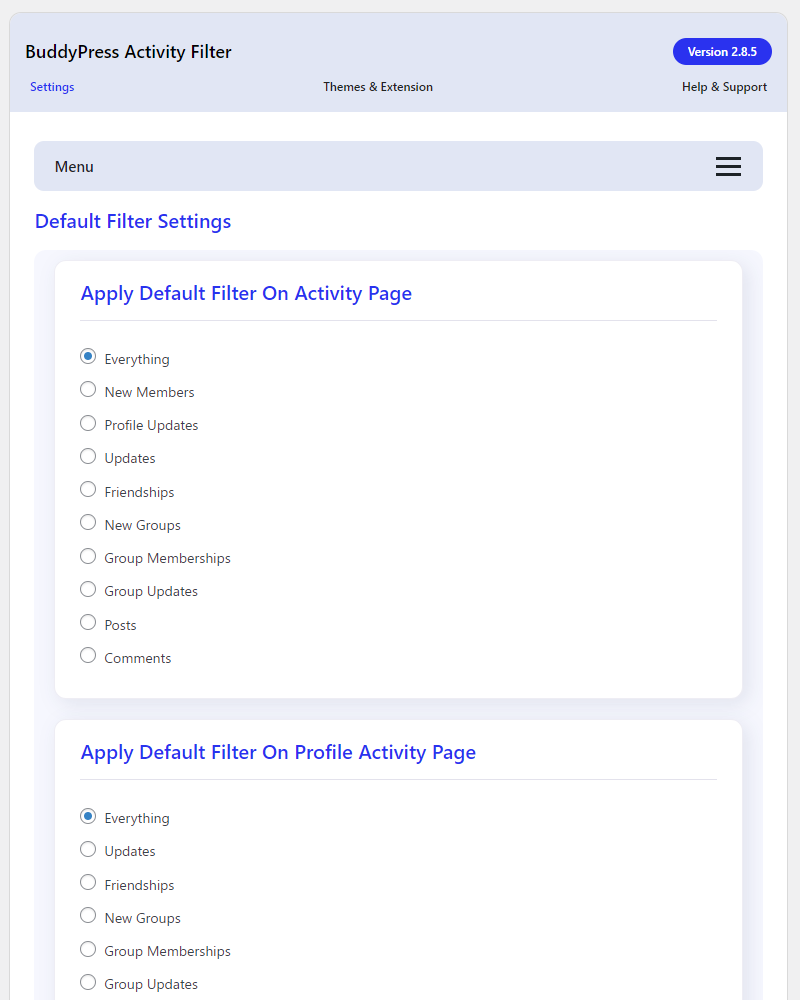This screenshot has width=800, height=1000.
Task: Choose New Groups under Profile Activity Page
Action: (88, 916)
